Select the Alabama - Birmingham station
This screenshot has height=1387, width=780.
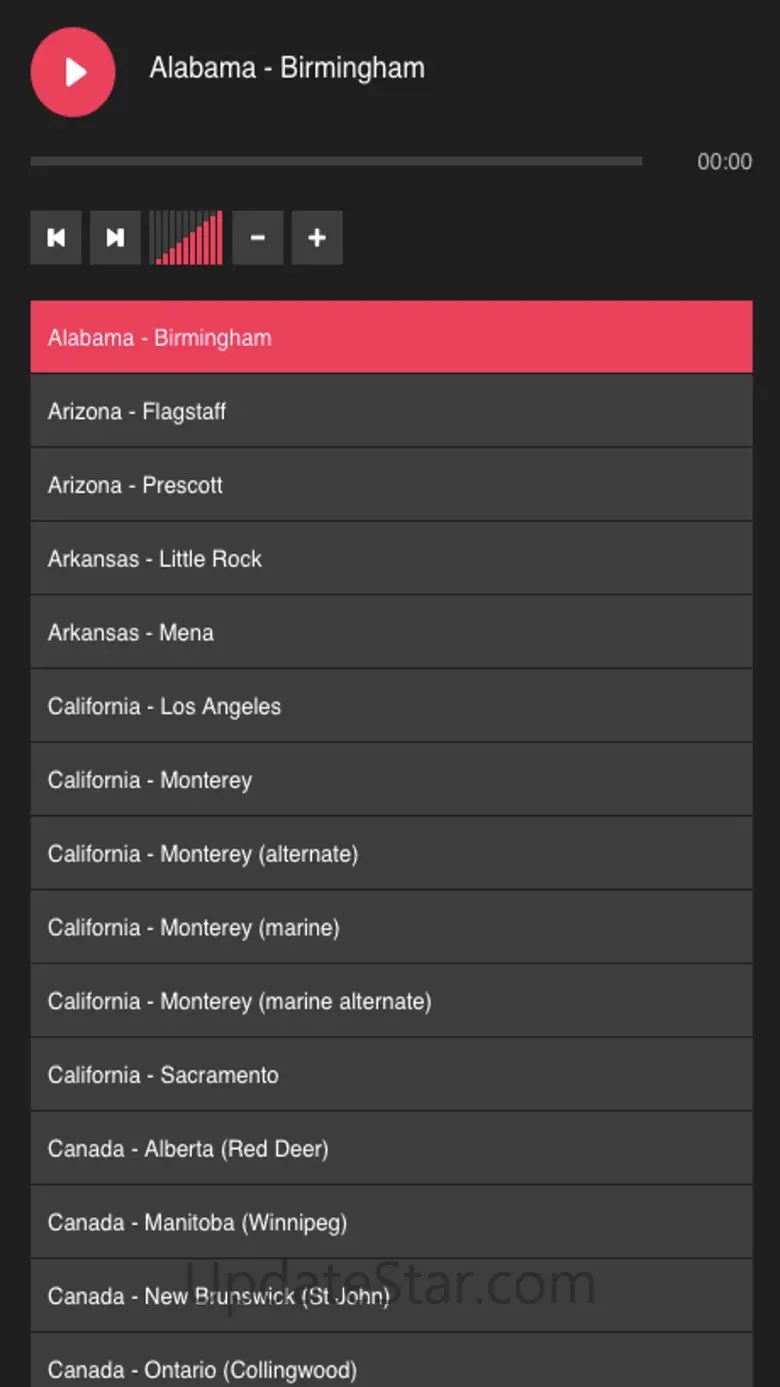point(391,337)
